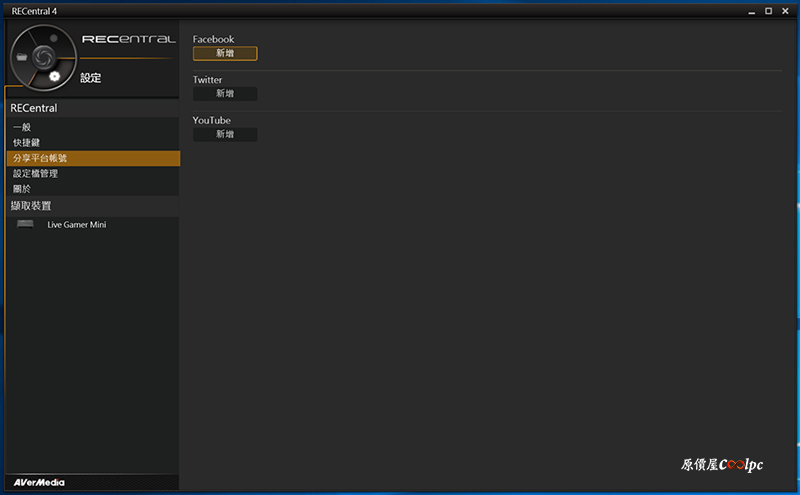Click the Facebook label
The height and width of the screenshot is (495, 800).
(x=213, y=39)
